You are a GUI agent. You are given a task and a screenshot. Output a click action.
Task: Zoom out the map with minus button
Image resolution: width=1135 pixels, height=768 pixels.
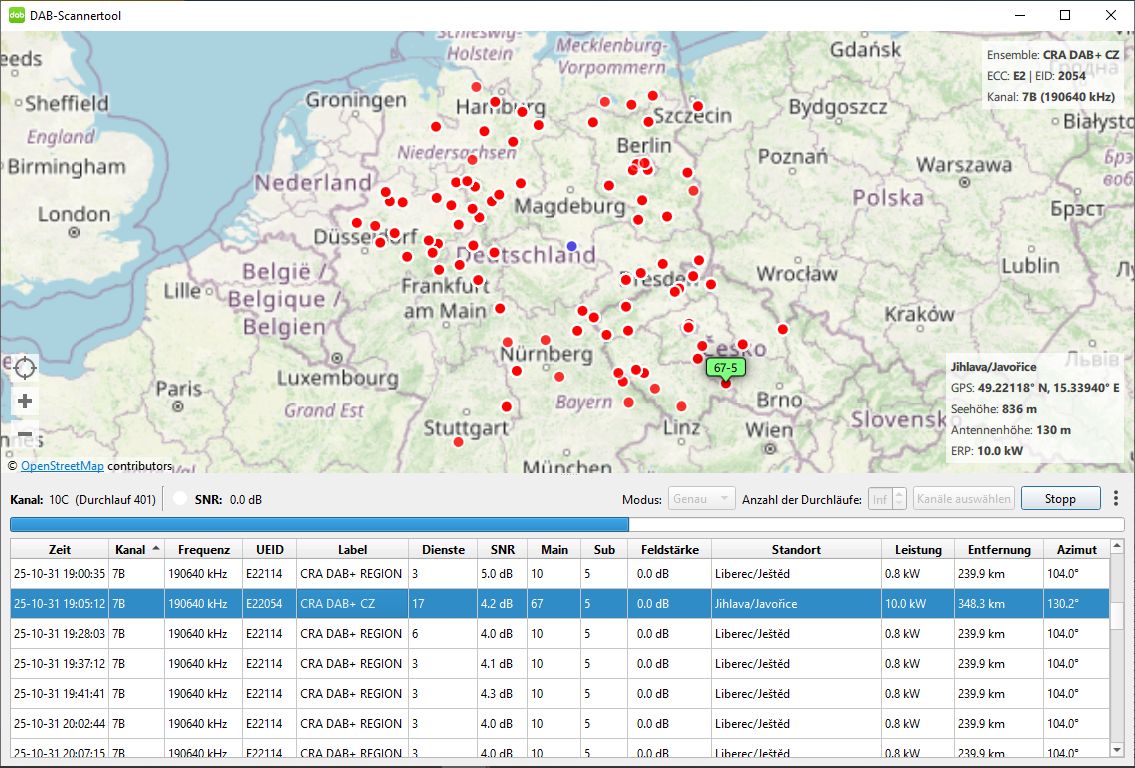[x=25, y=436]
